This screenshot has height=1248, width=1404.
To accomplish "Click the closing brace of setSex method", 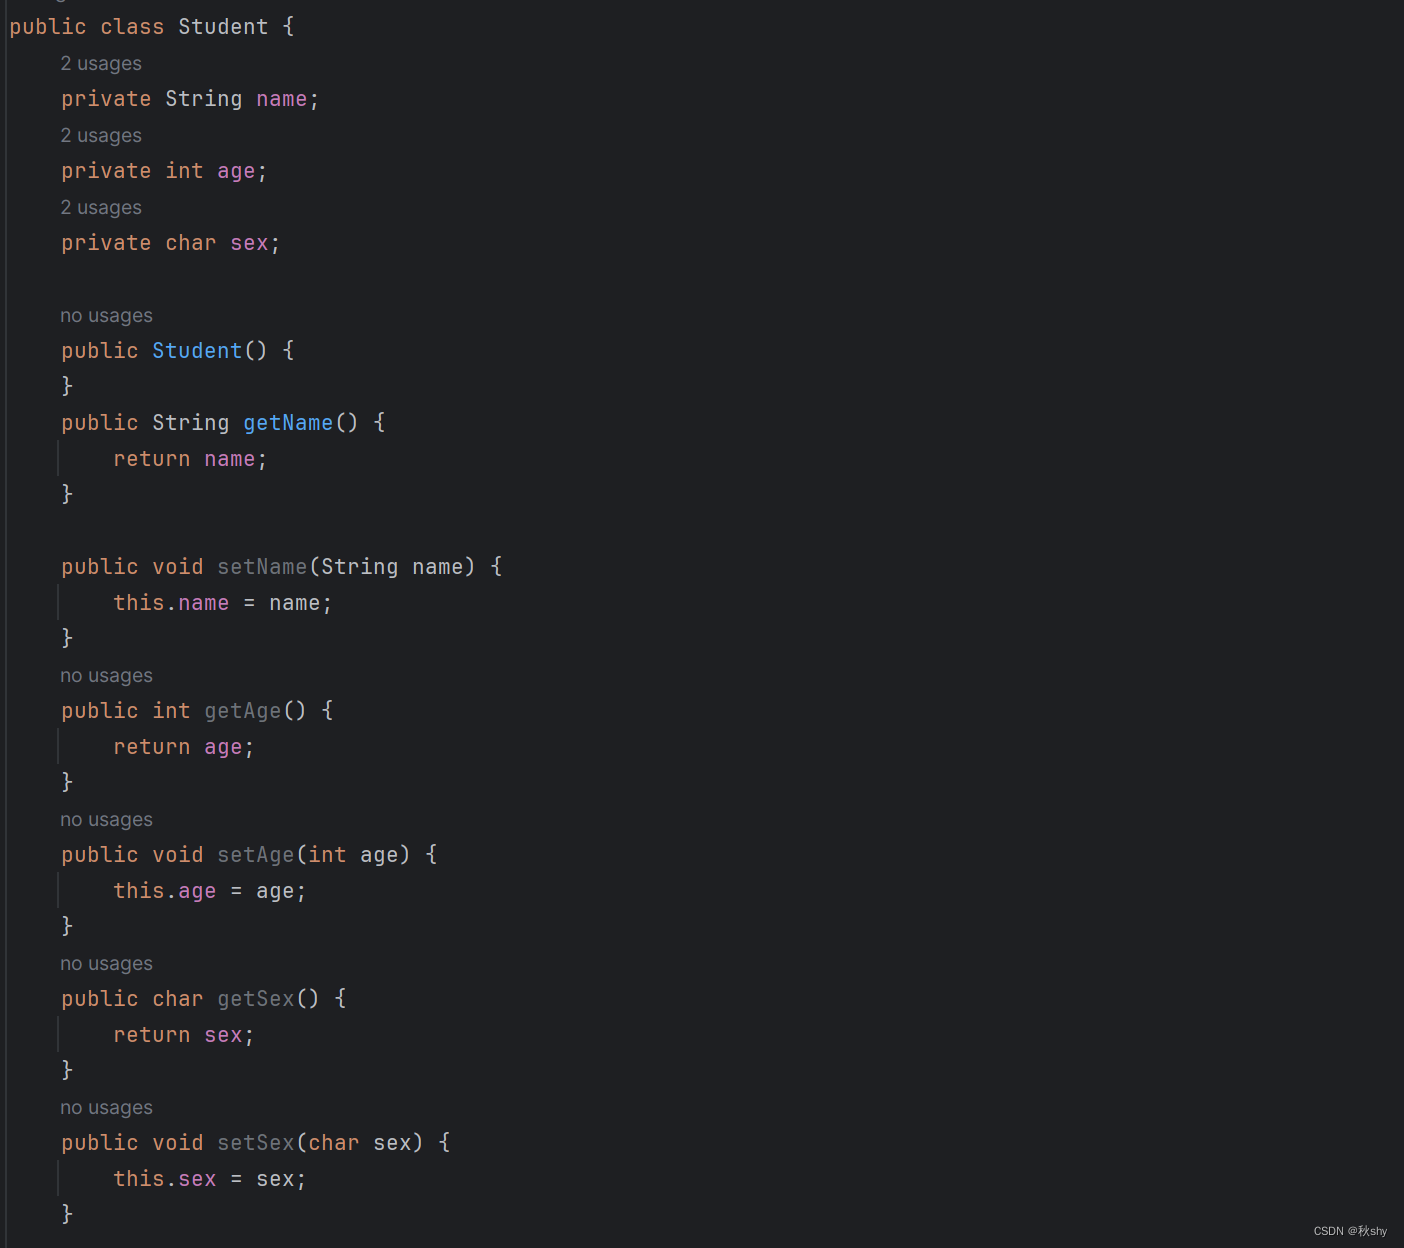I will 67,1214.
